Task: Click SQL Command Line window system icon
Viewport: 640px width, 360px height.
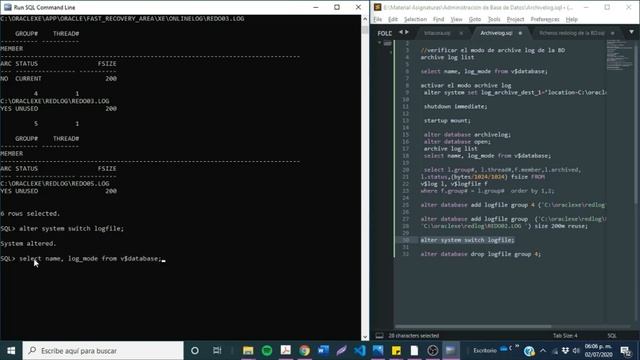Action: pos(7,7)
